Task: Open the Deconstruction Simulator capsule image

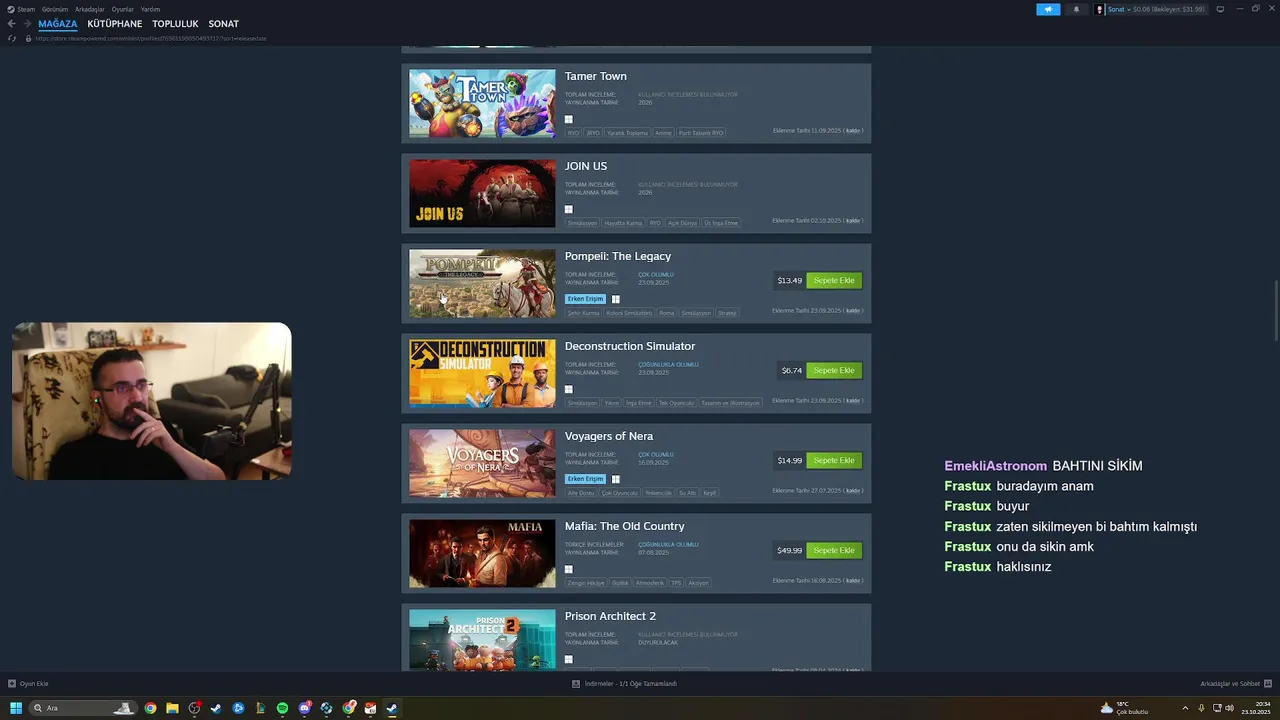Action: [x=482, y=374]
